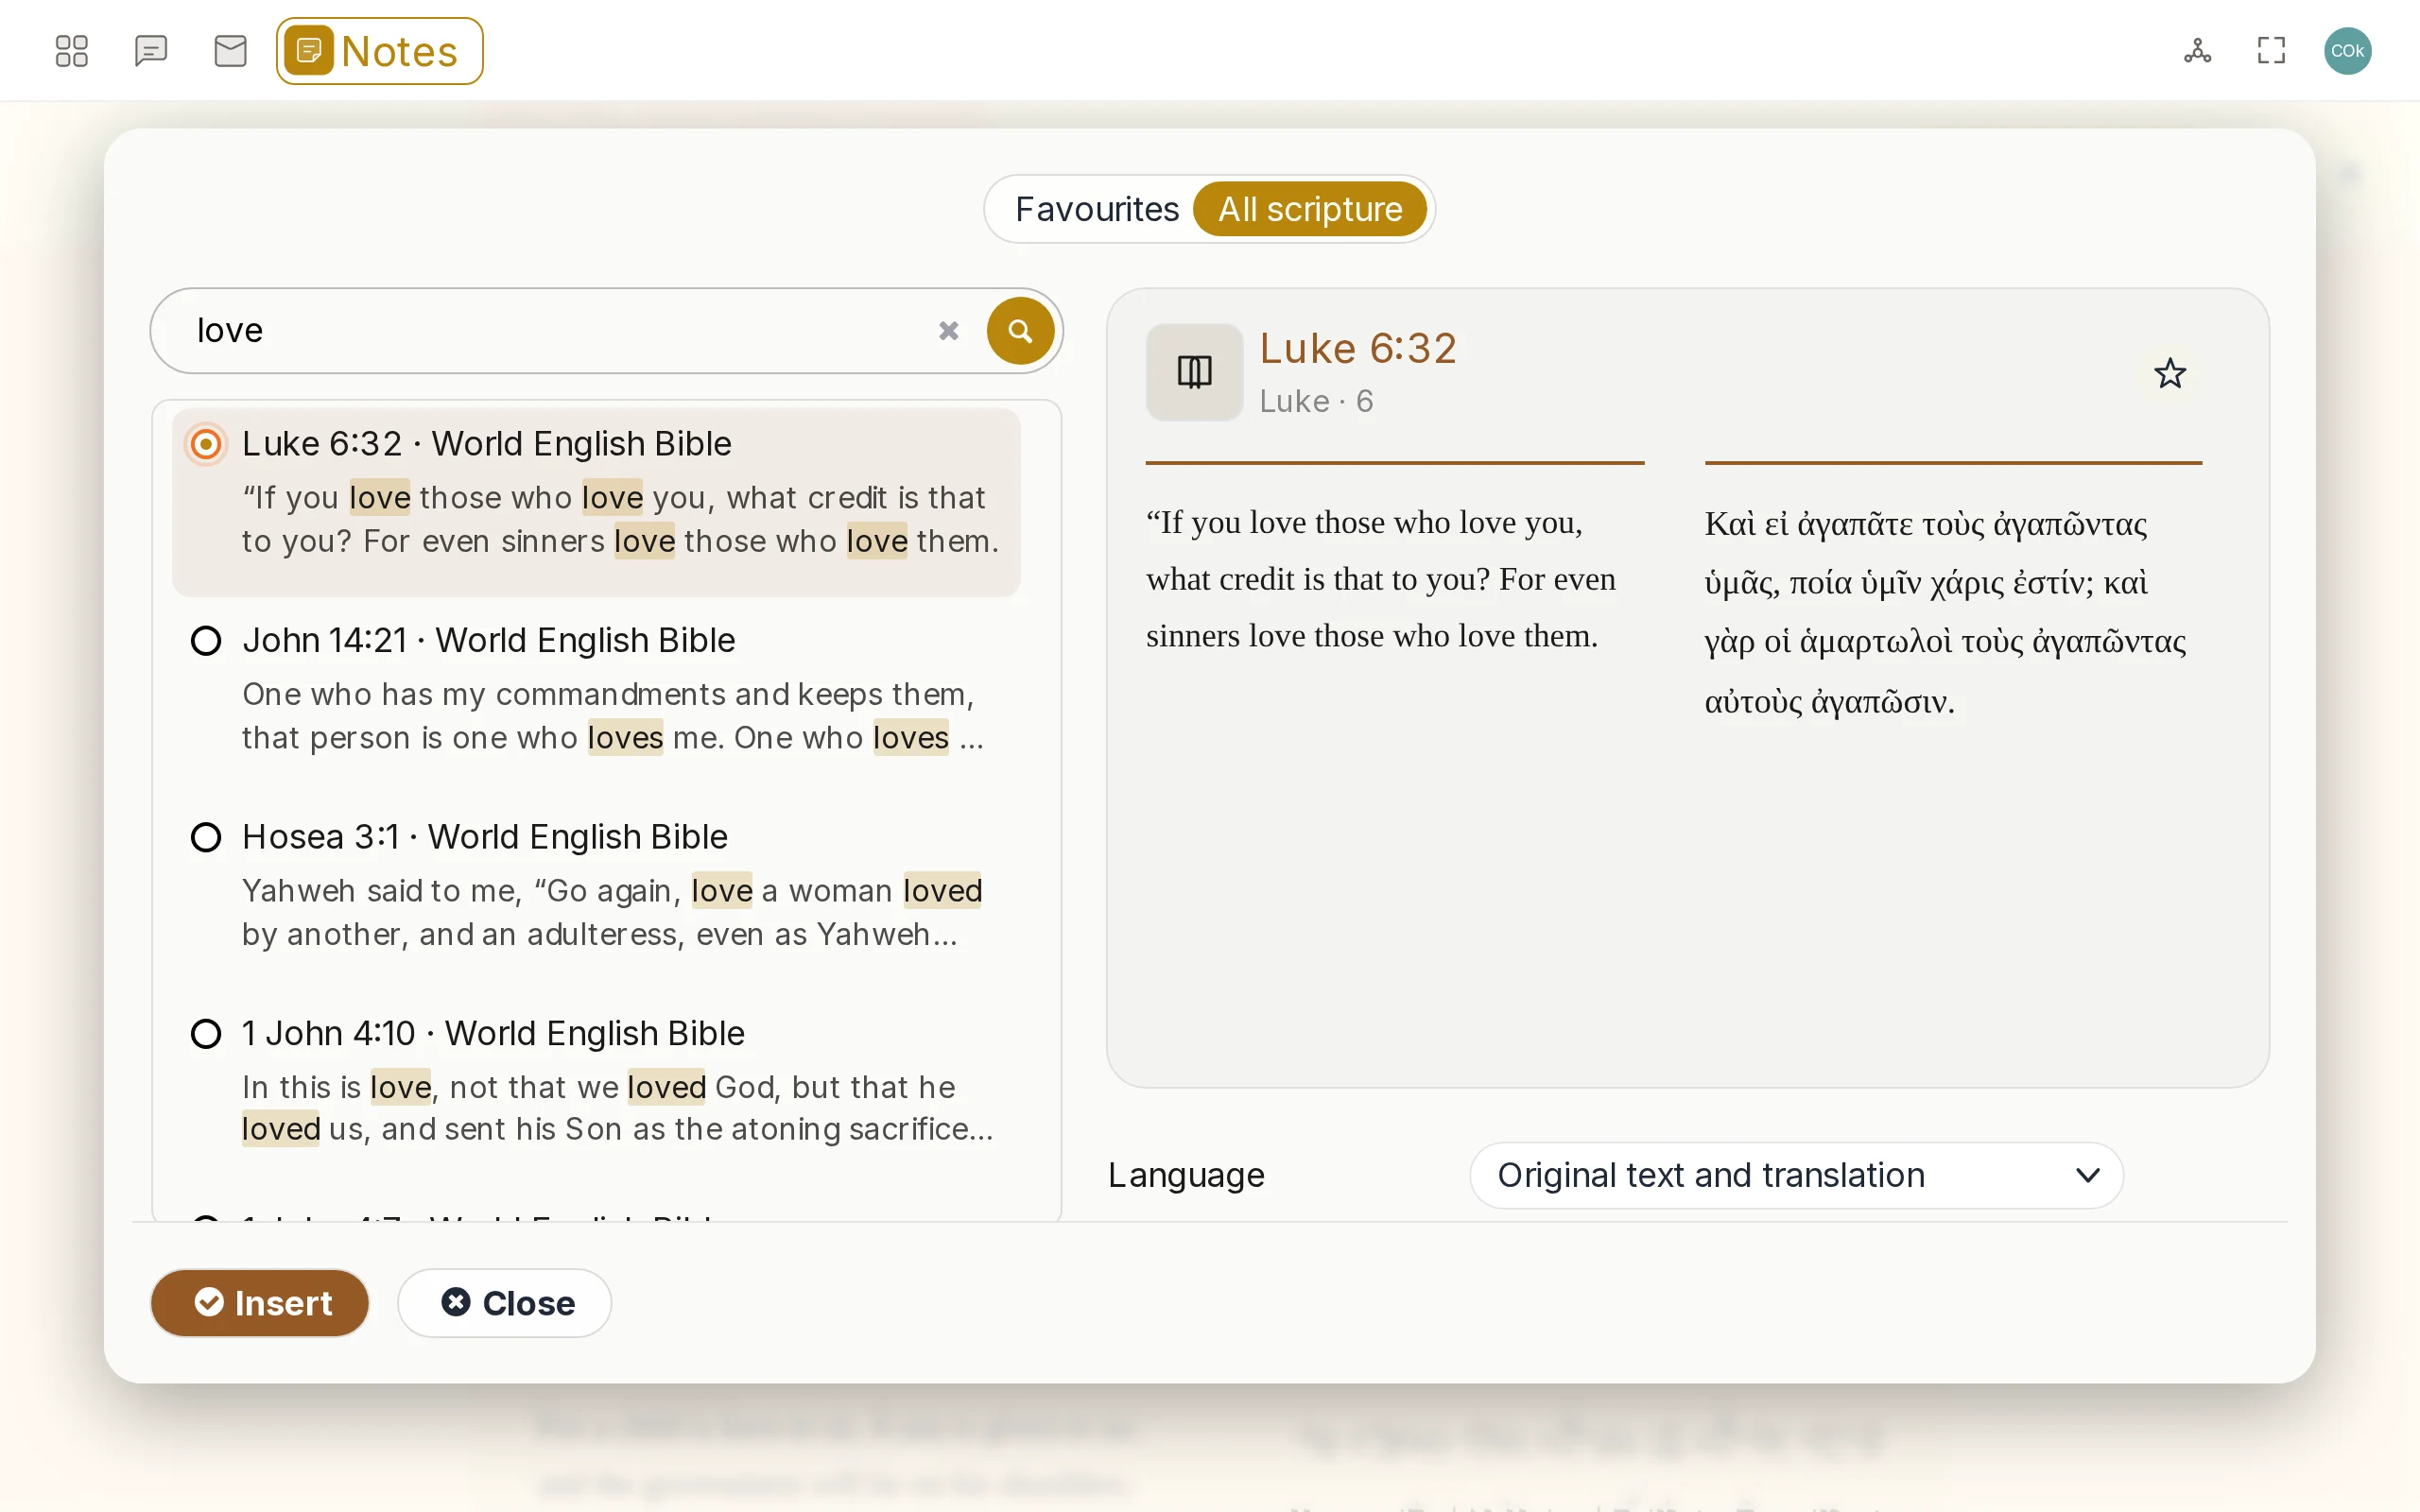Open the Language dropdown

click(1796, 1175)
